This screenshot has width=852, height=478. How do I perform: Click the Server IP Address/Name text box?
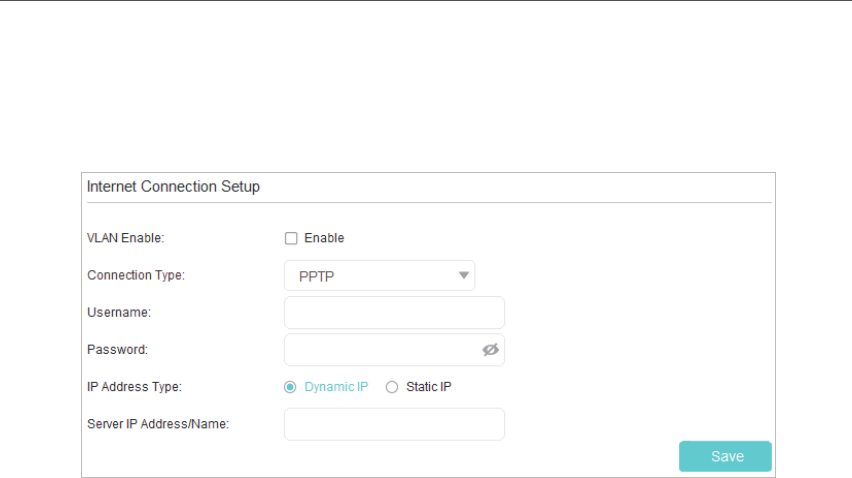pyautogui.click(x=394, y=424)
